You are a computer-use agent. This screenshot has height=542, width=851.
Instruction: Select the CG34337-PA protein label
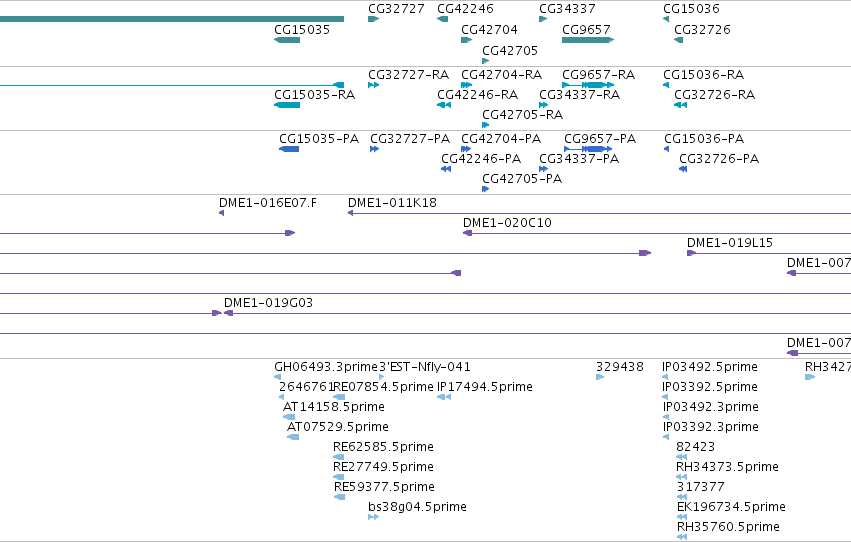[579, 159]
